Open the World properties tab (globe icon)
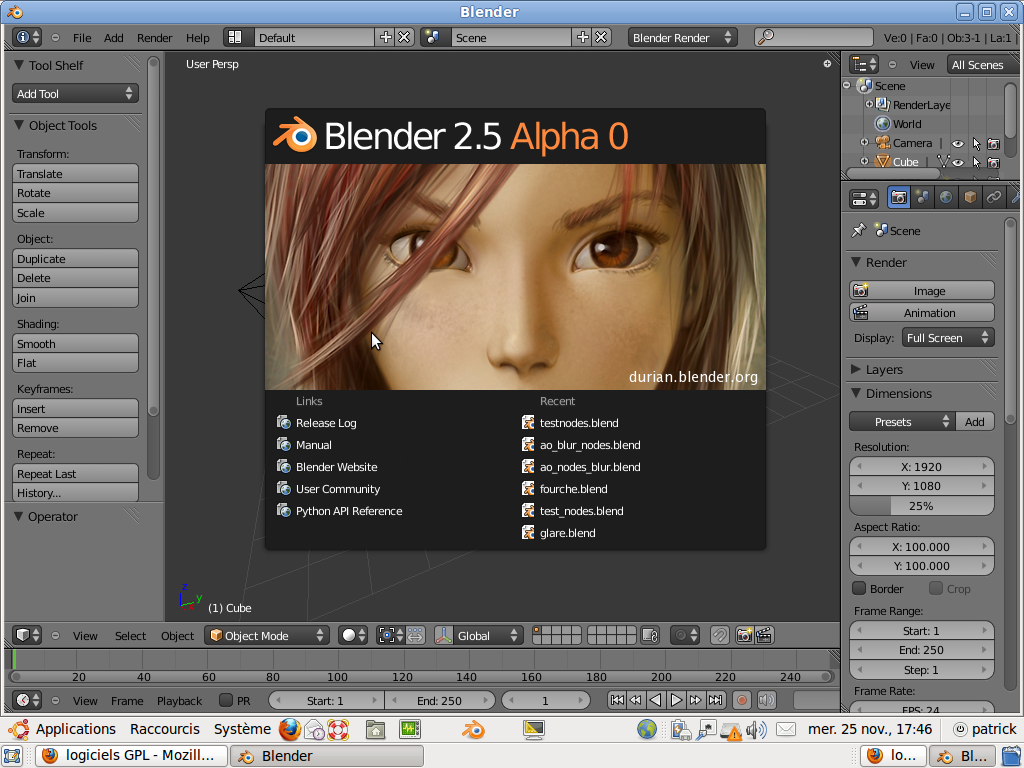This screenshot has width=1024, height=768. point(947,197)
